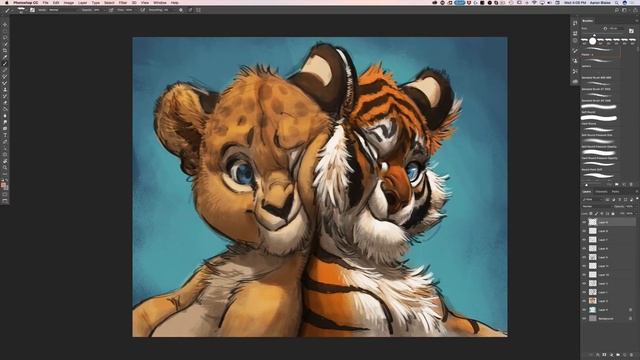Create a new layer group
Screen dimensions: 640x360
(618, 355)
